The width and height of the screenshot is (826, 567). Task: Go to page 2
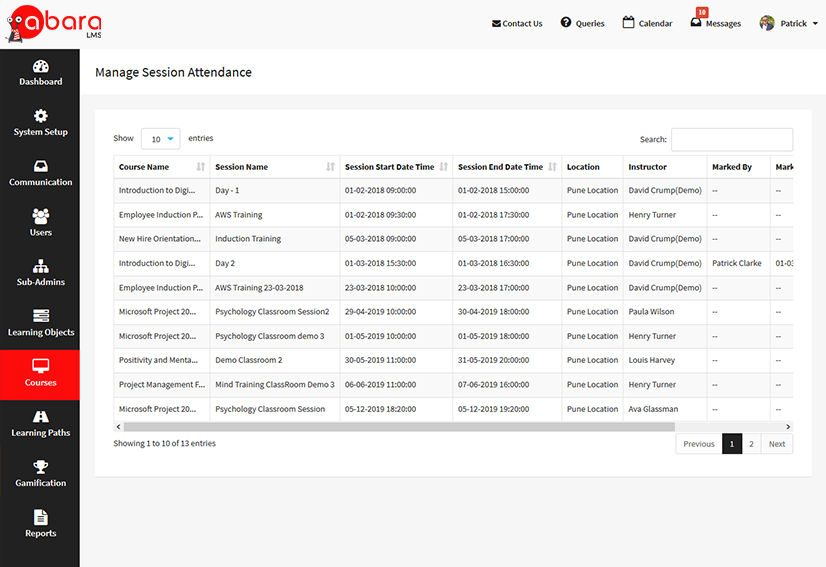[x=751, y=444]
